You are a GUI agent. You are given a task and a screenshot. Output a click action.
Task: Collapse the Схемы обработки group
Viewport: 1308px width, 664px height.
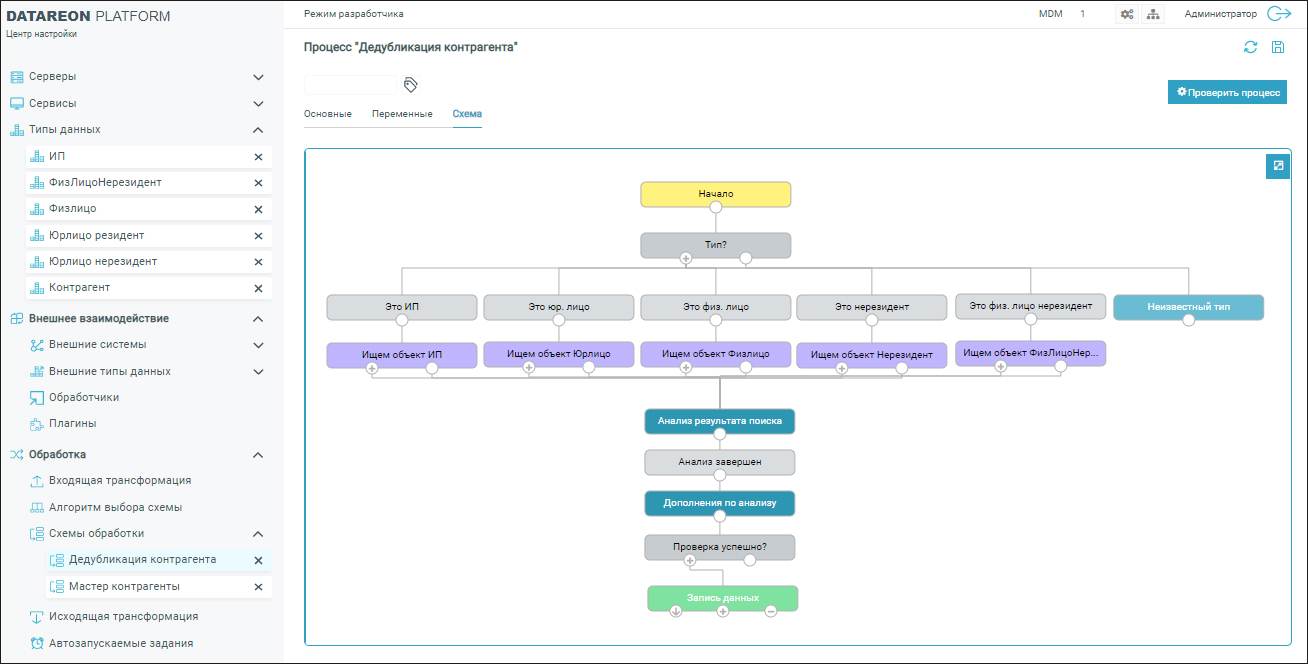click(x=258, y=534)
